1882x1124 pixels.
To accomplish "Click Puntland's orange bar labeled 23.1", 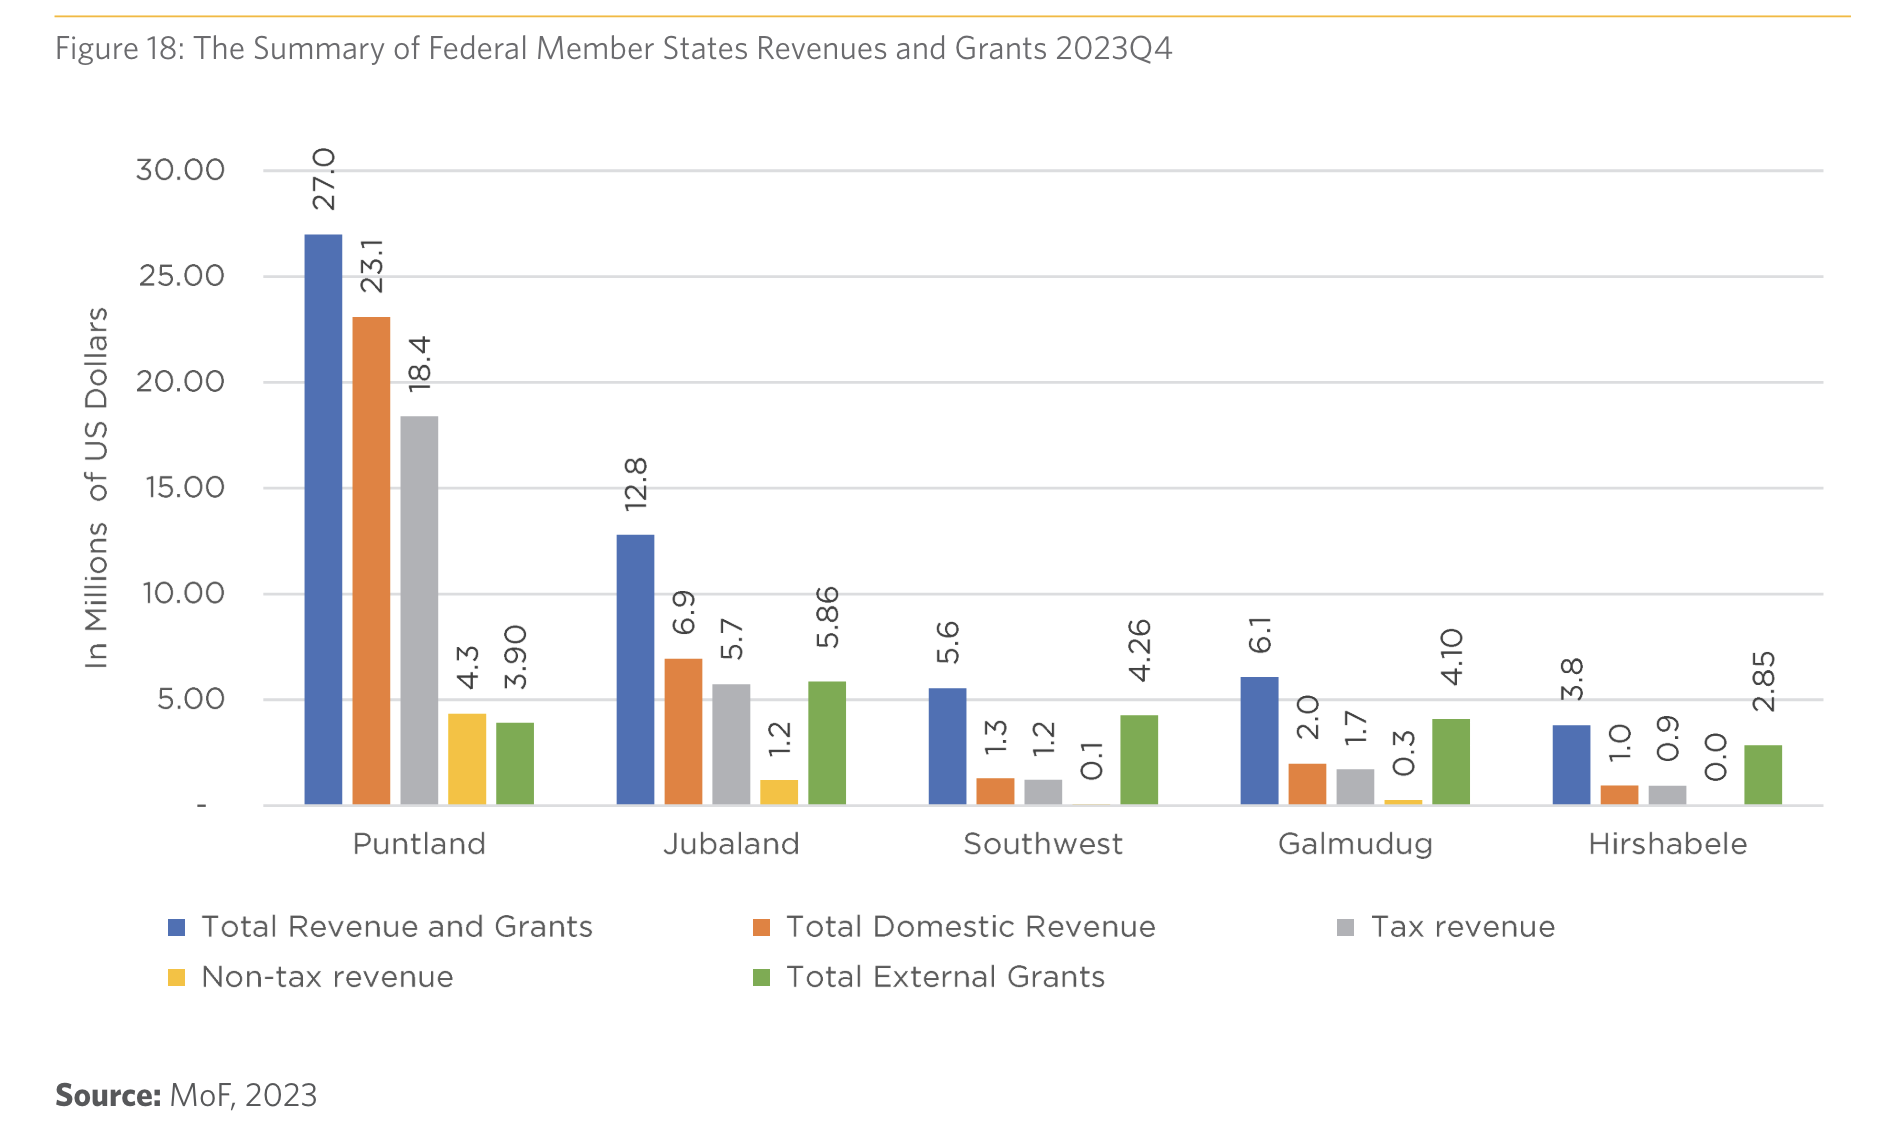I will 371,561.
